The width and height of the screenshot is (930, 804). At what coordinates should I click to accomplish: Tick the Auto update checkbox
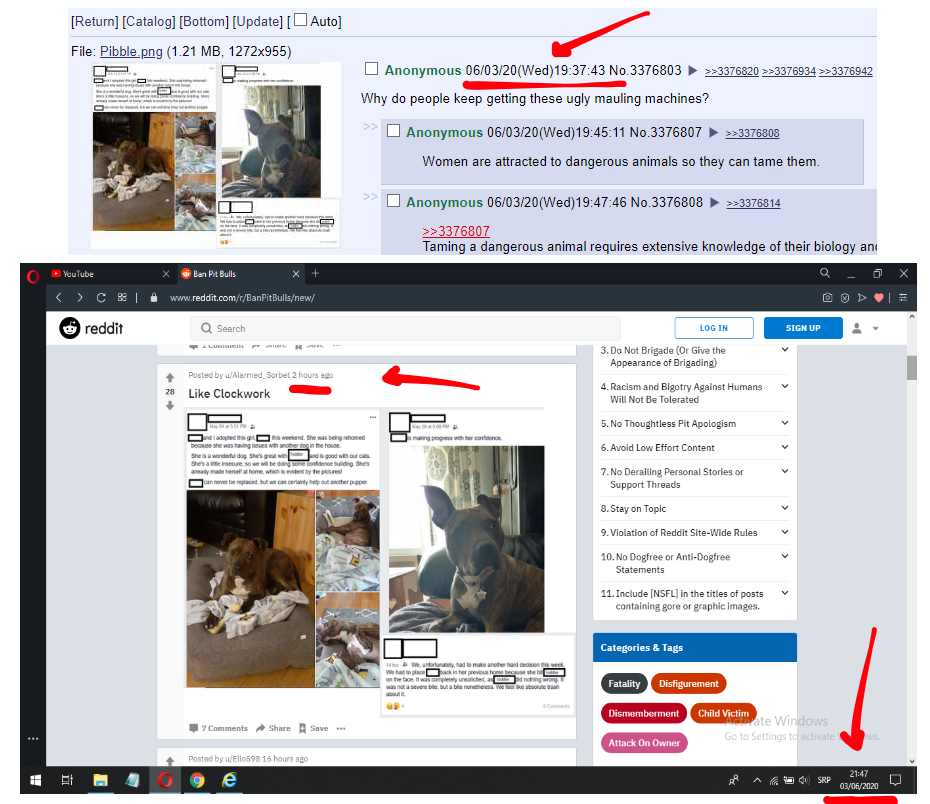point(301,20)
